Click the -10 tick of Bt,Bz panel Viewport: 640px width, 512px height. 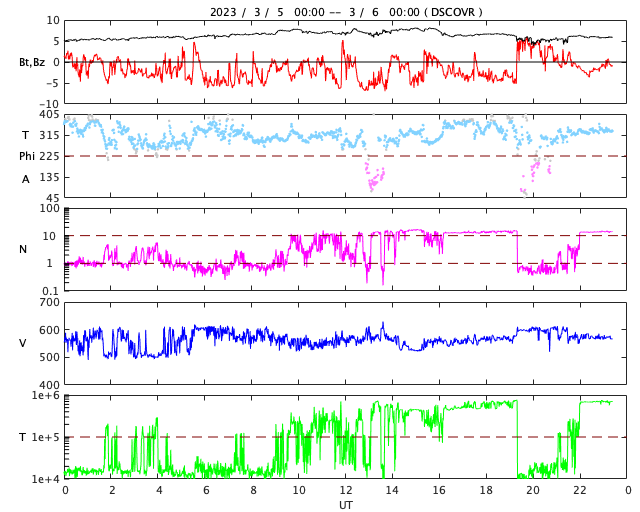click(x=49, y=104)
